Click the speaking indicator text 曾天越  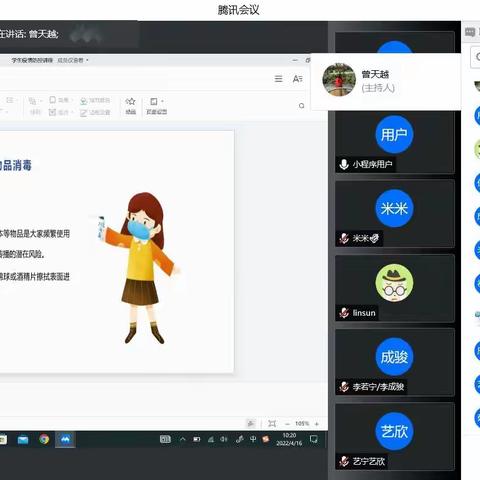pos(44,34)
